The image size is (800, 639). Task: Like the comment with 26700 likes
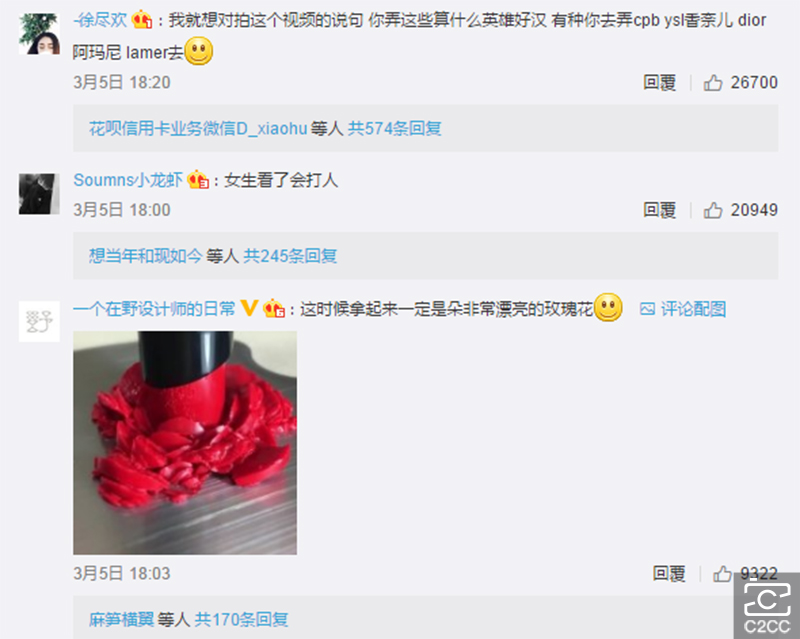click(713, 83)
